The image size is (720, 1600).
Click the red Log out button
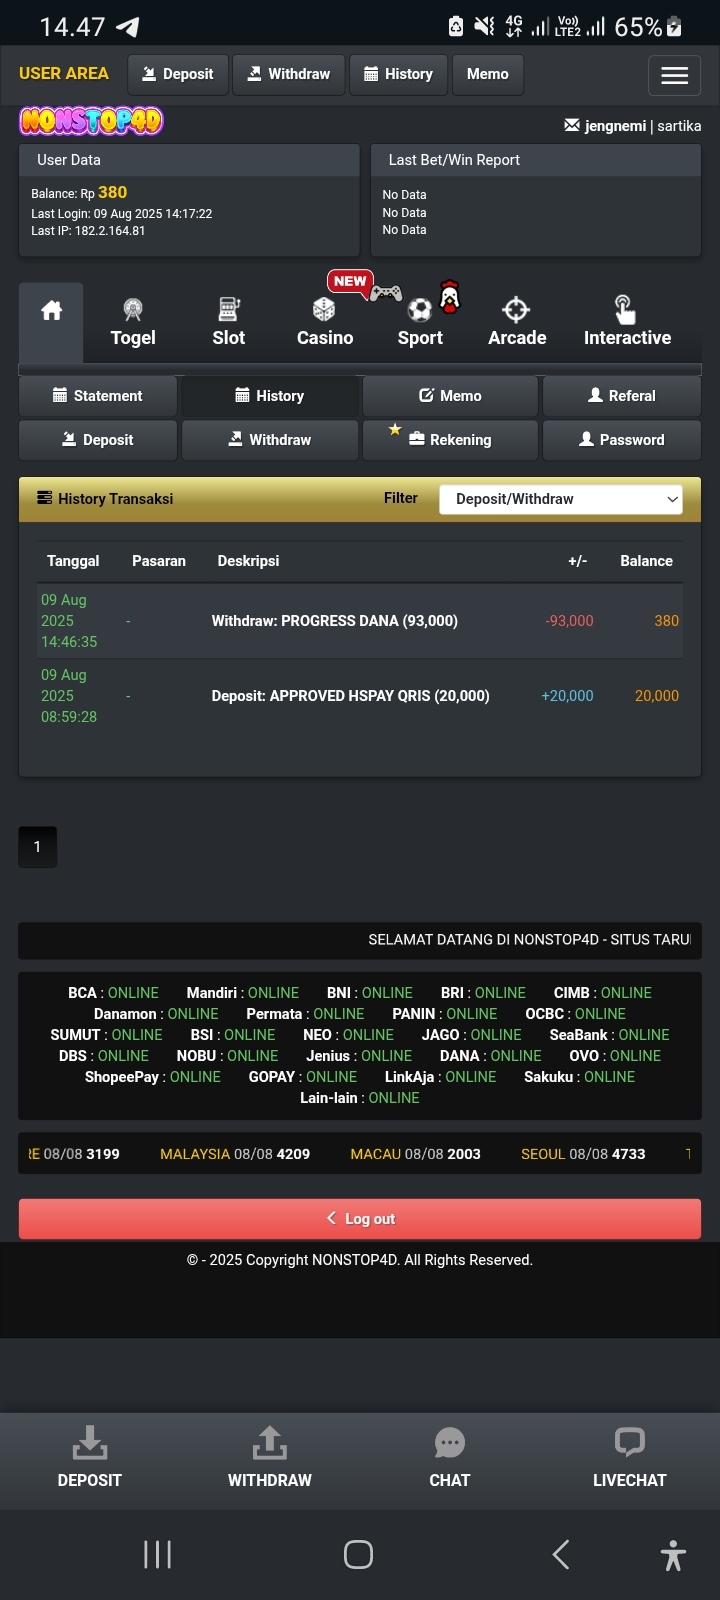click(360, 1219)
